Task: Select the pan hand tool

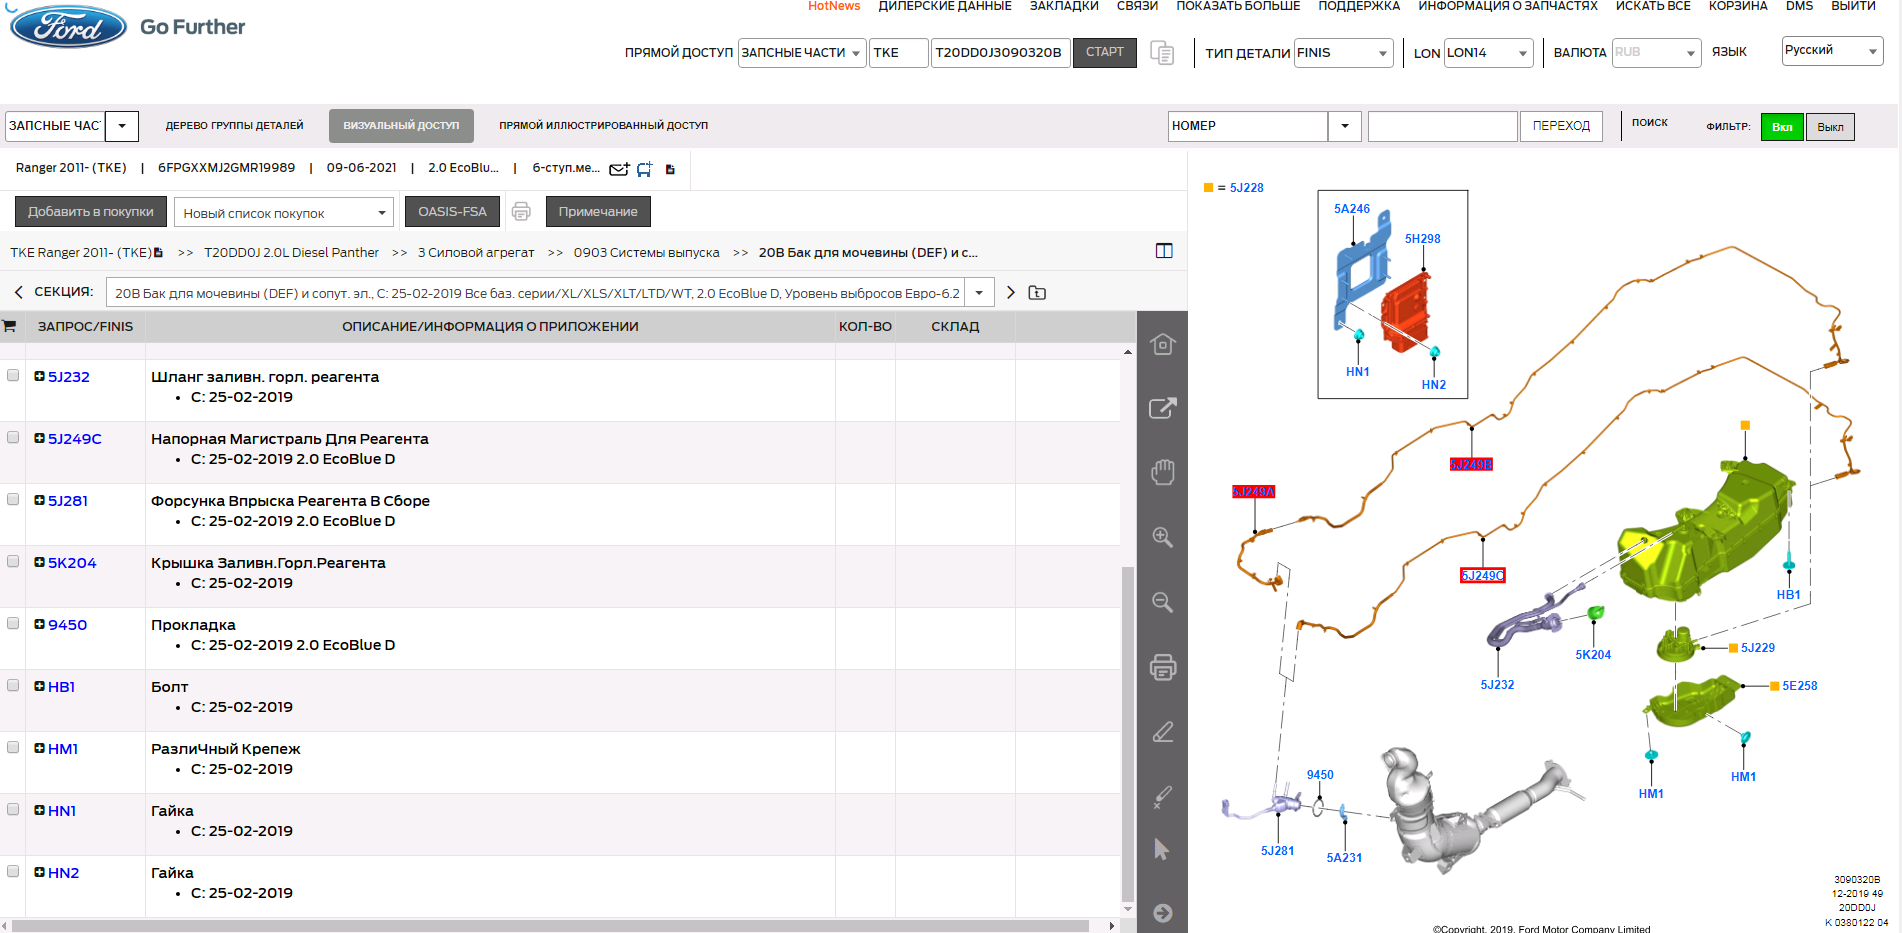Action: pyautogui.click(x=1162, y=472)
